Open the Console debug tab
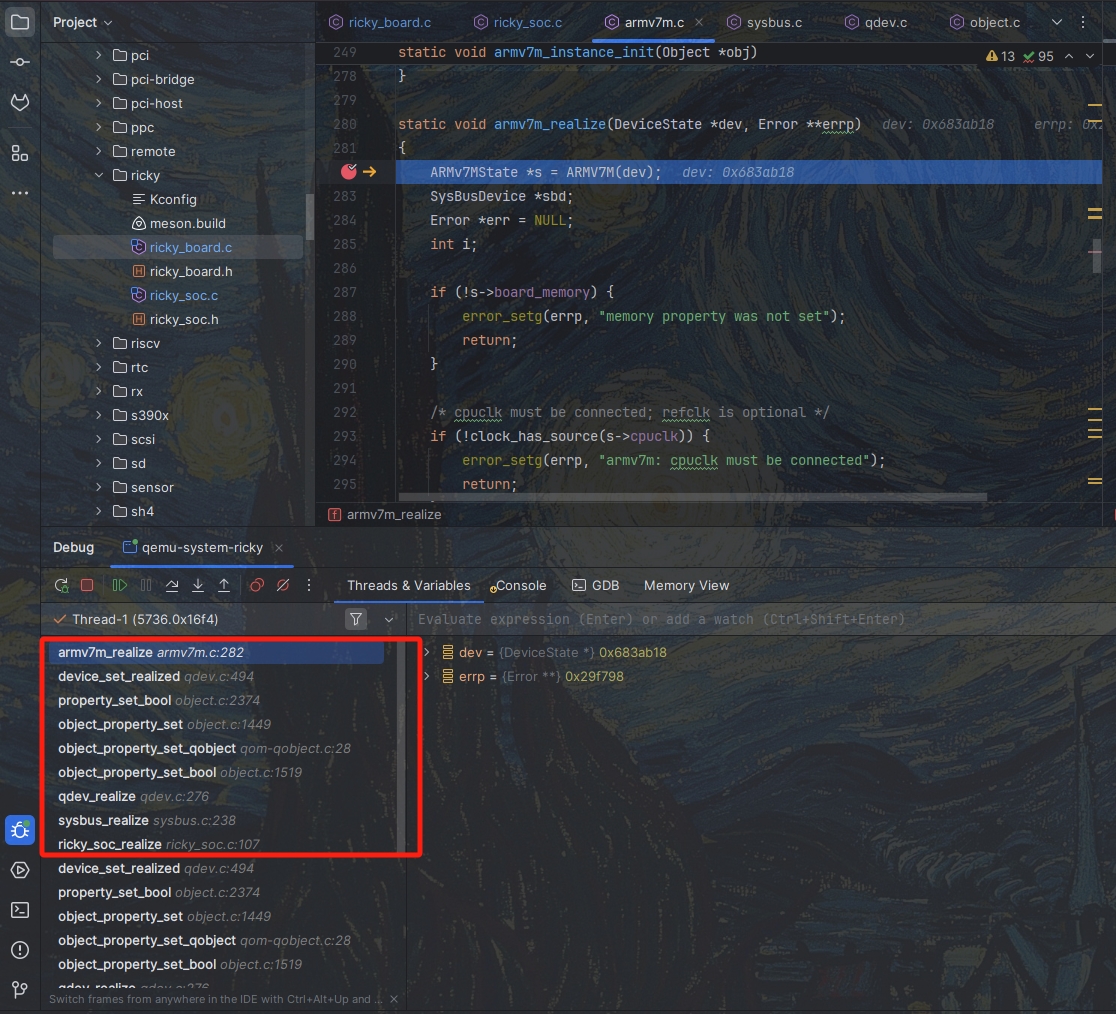This screenshot has width=1116, height=1014. (518, 586)
